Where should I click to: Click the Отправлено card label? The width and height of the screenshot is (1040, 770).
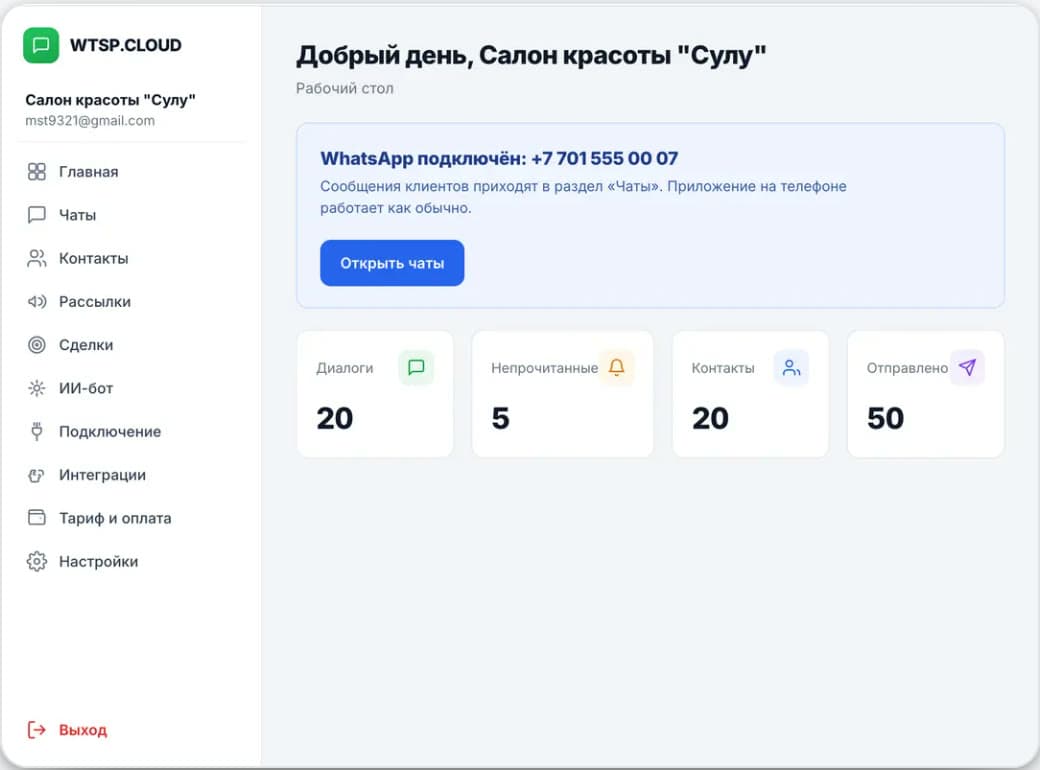tap(907, 368)
